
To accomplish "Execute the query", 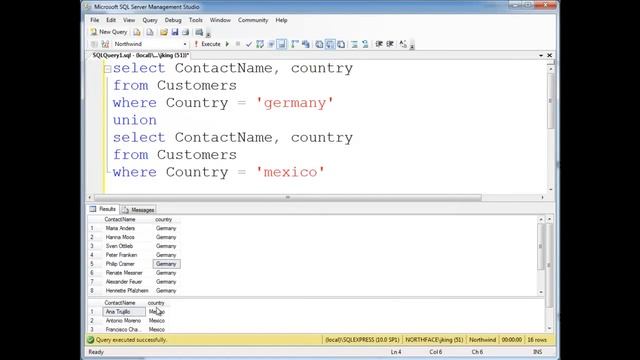I will point(207,44).
